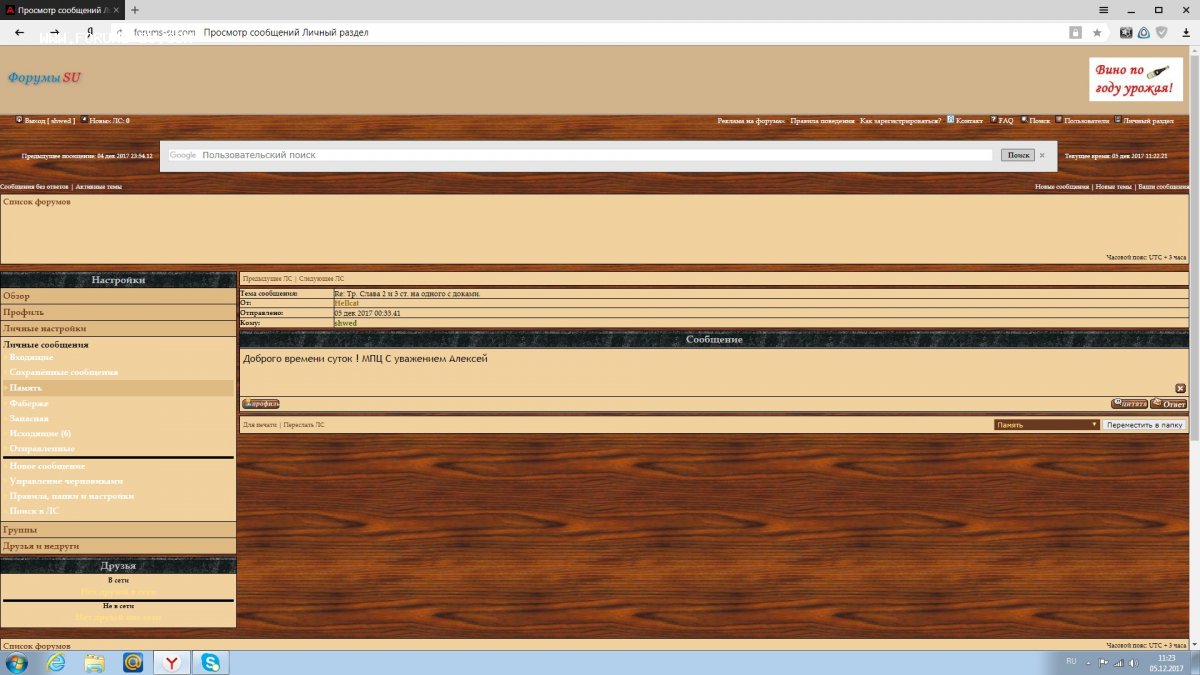Click the browser bookmark star icon
The width and height of the screenshot is (1200, 675).
[x=1097, y=32]
